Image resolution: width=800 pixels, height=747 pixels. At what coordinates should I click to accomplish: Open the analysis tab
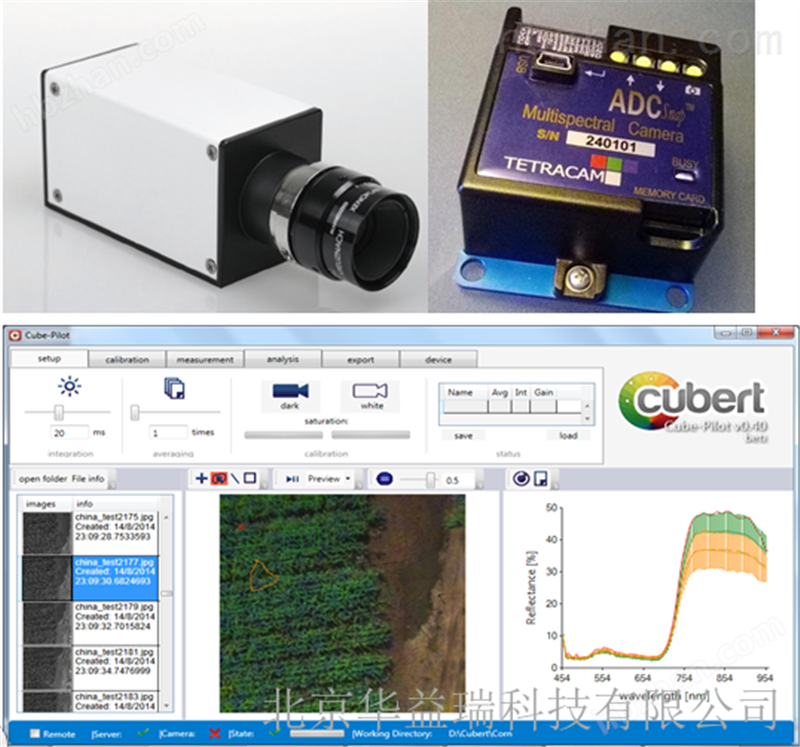(x=283, y=360)
